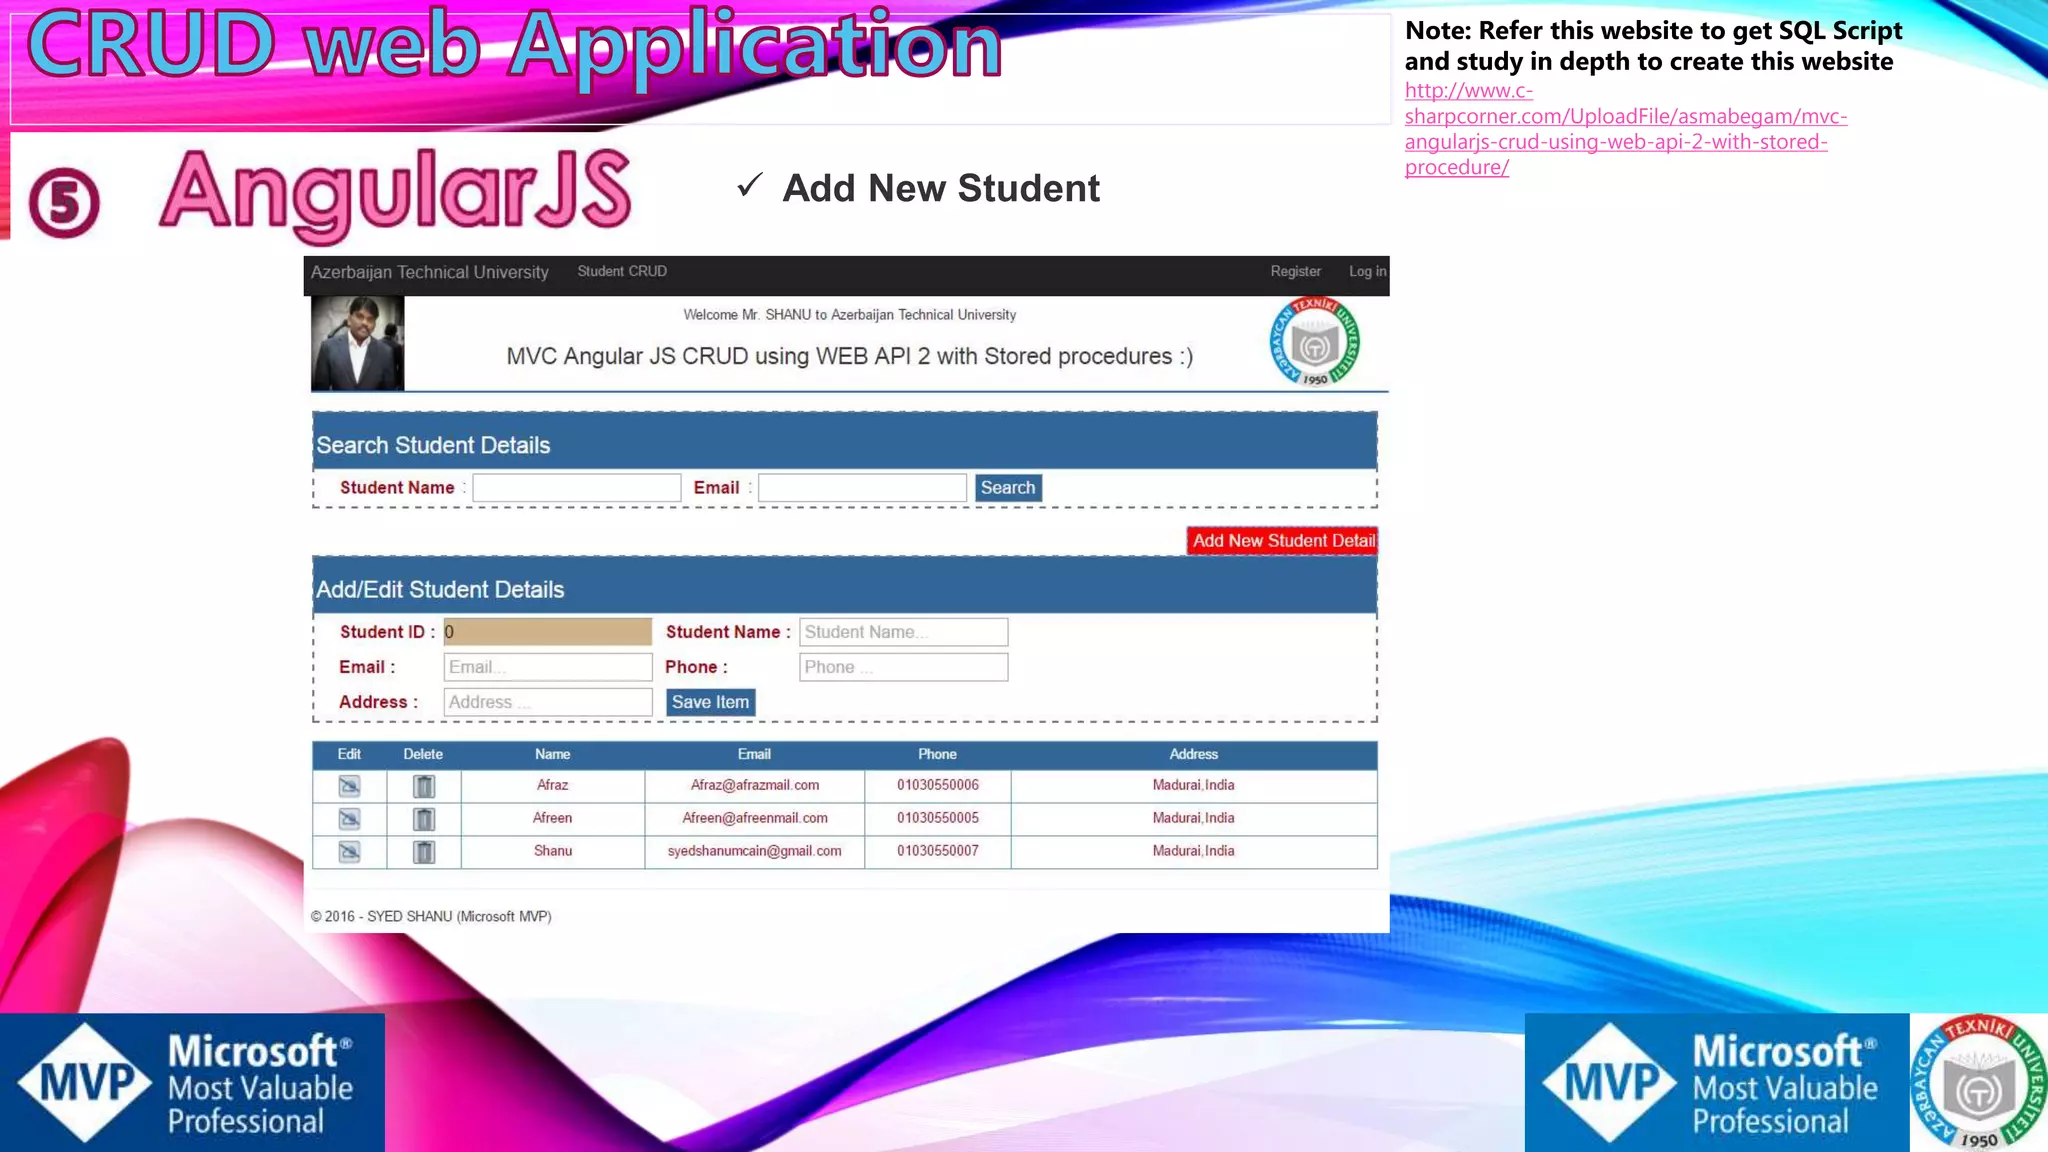This screenshot has height=1152, width=2048.
Task: Select the name cell Afreen
Action: tap(552, 818)
